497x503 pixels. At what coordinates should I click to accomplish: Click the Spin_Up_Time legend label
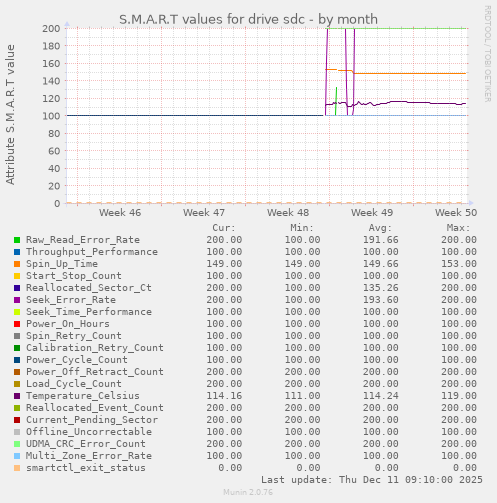click(x=62, y=264)
